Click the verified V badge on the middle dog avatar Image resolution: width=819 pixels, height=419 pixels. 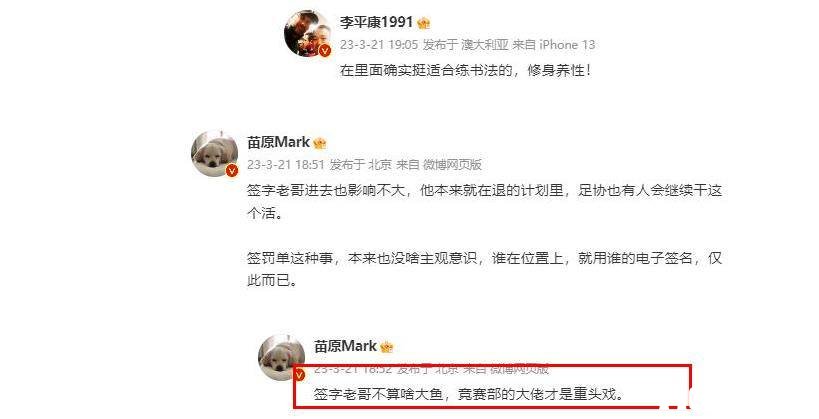[232, 170]
